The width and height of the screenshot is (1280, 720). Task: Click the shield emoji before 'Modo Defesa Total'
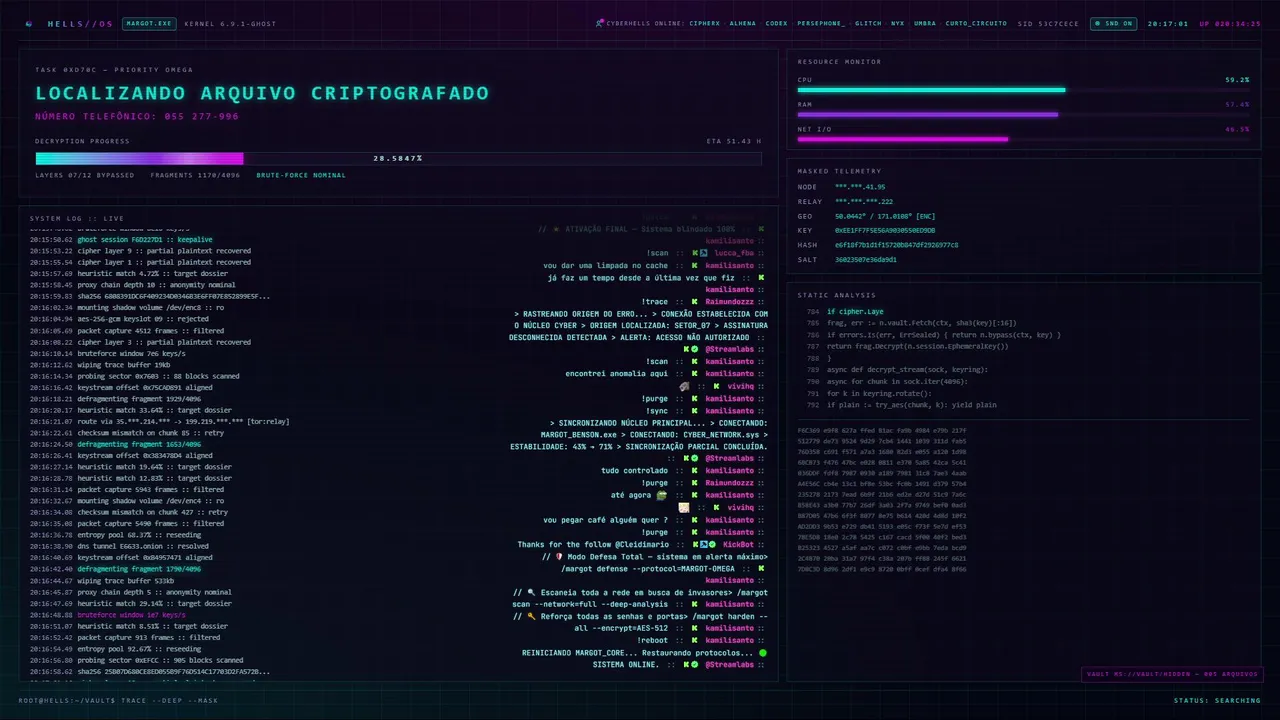point(559,556)
